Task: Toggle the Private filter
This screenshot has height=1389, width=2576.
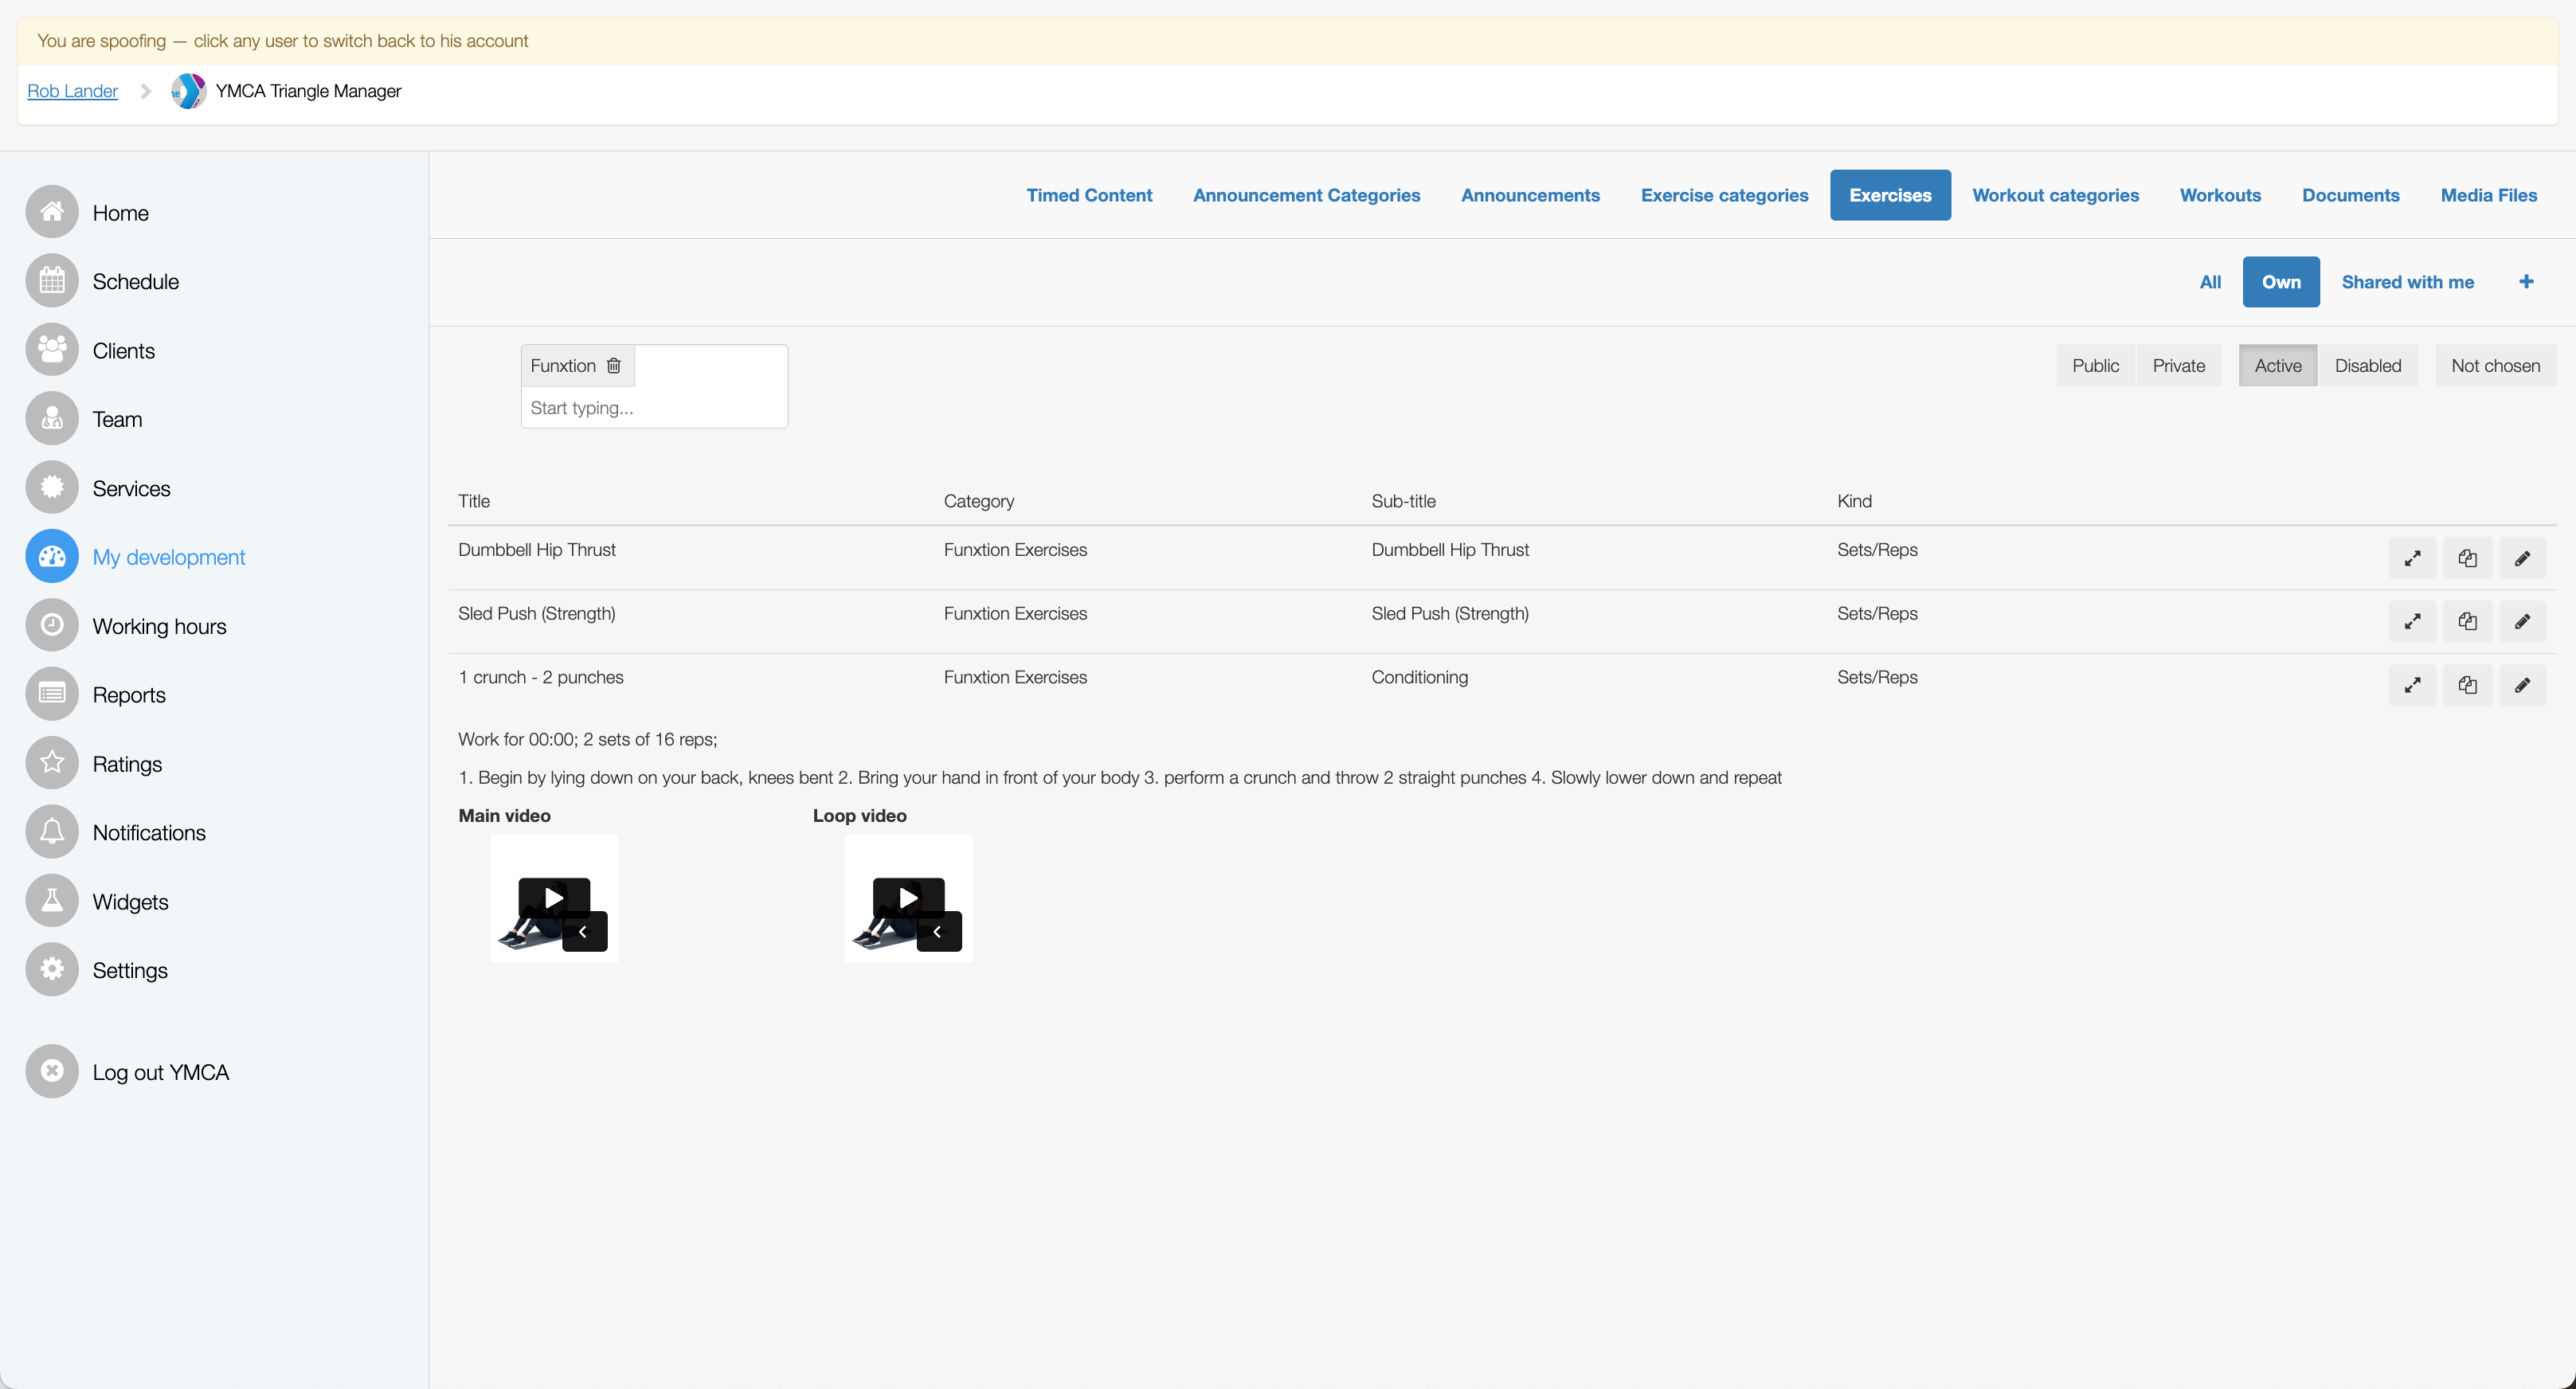Action: point(2178,366)
